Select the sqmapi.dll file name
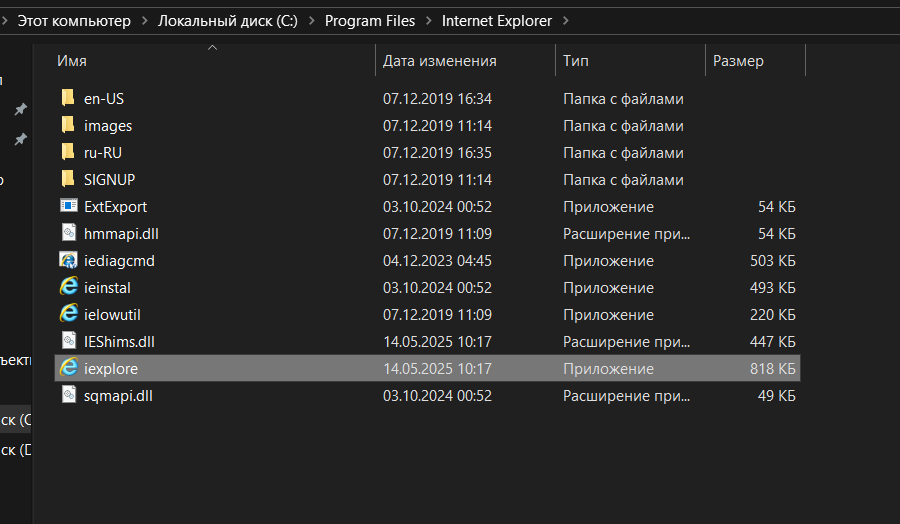The image size is (900, 524). click(118, 395)
